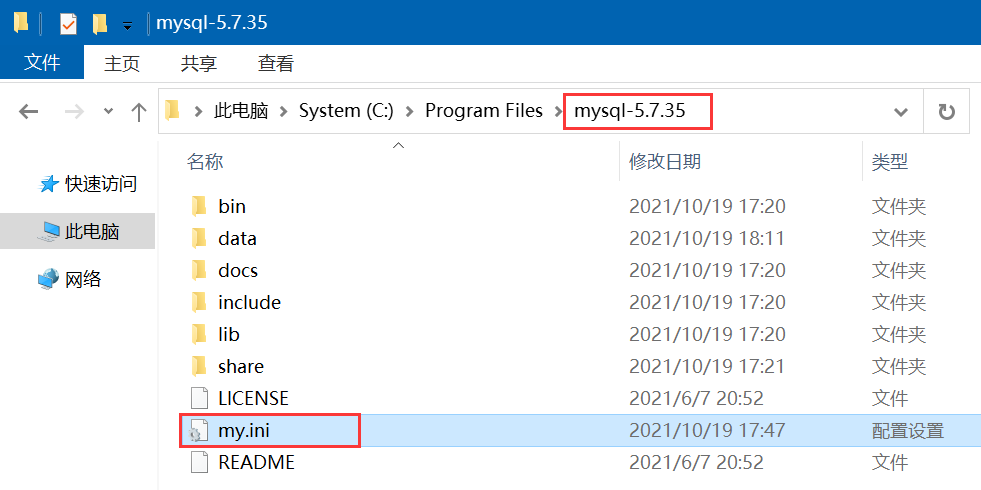This screenshot has height=490, width=981.
Task: Expand the chevron after Program Files
Action: point(557,112)
